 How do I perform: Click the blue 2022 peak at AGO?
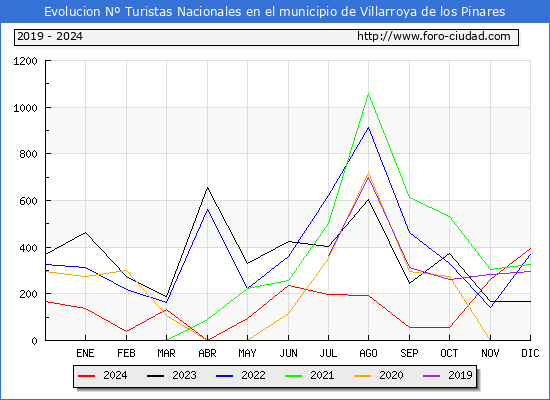point(368,127)
